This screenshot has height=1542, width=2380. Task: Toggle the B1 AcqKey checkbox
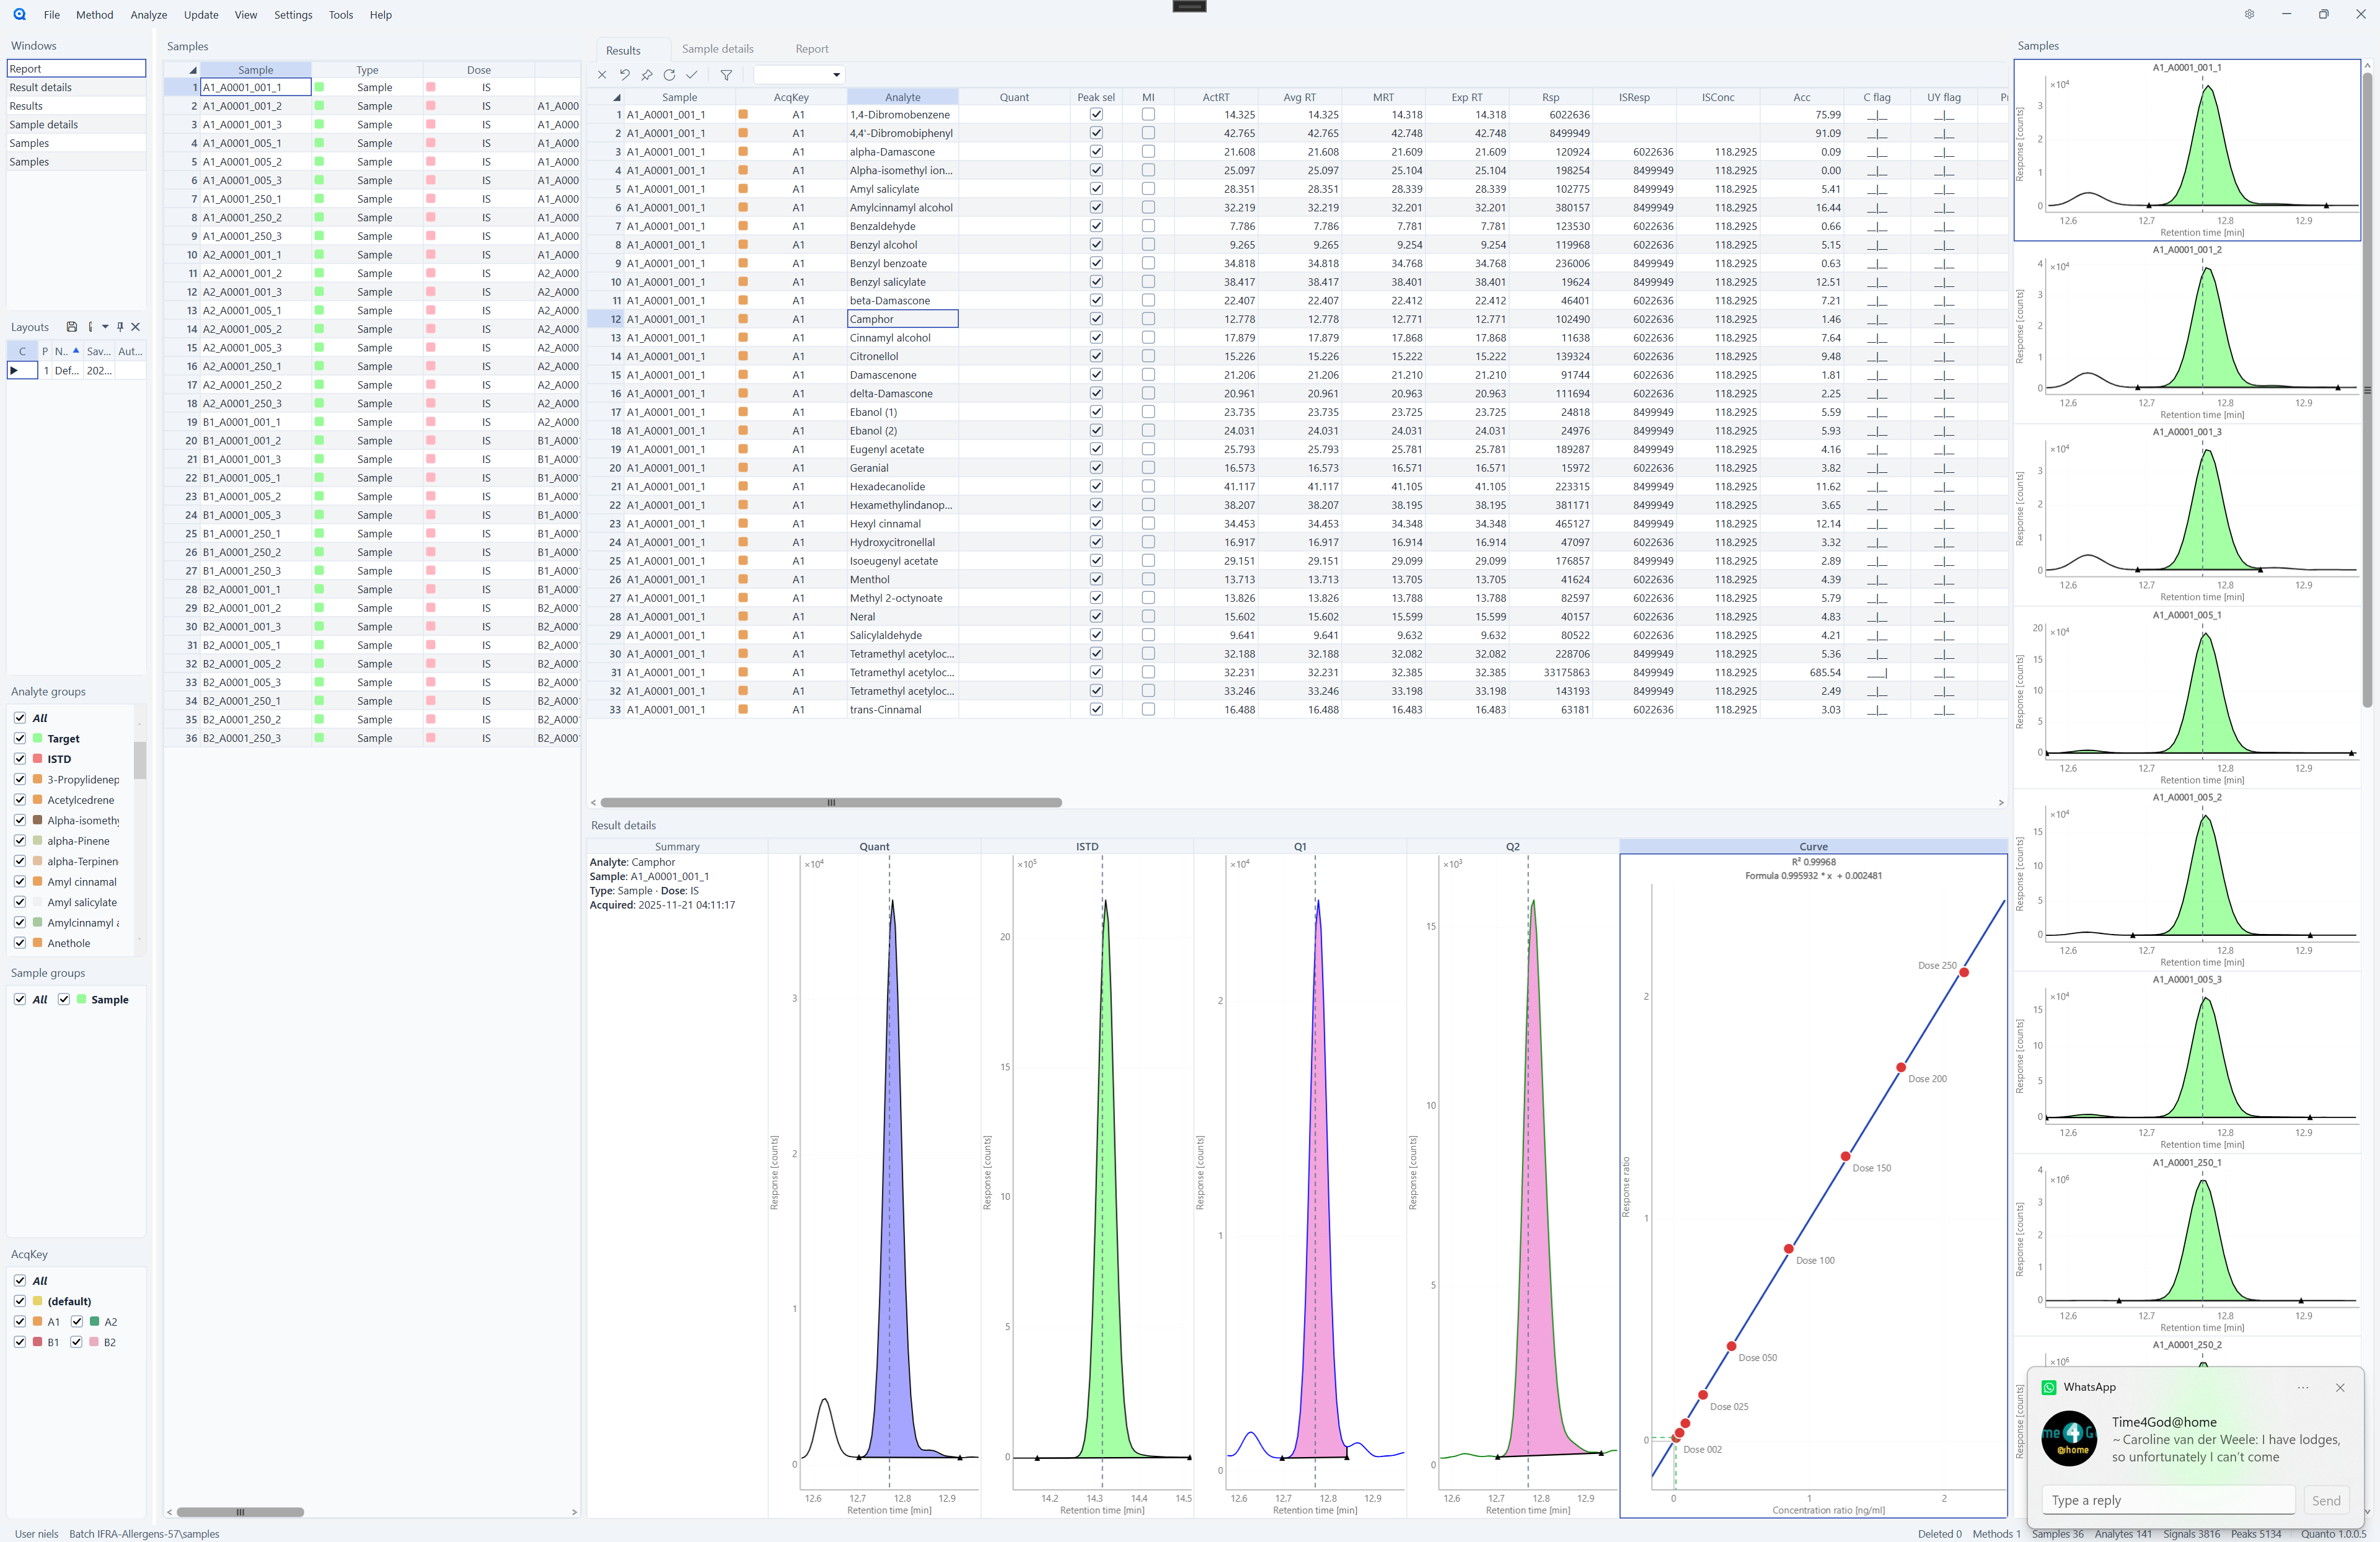point(20,1342)
